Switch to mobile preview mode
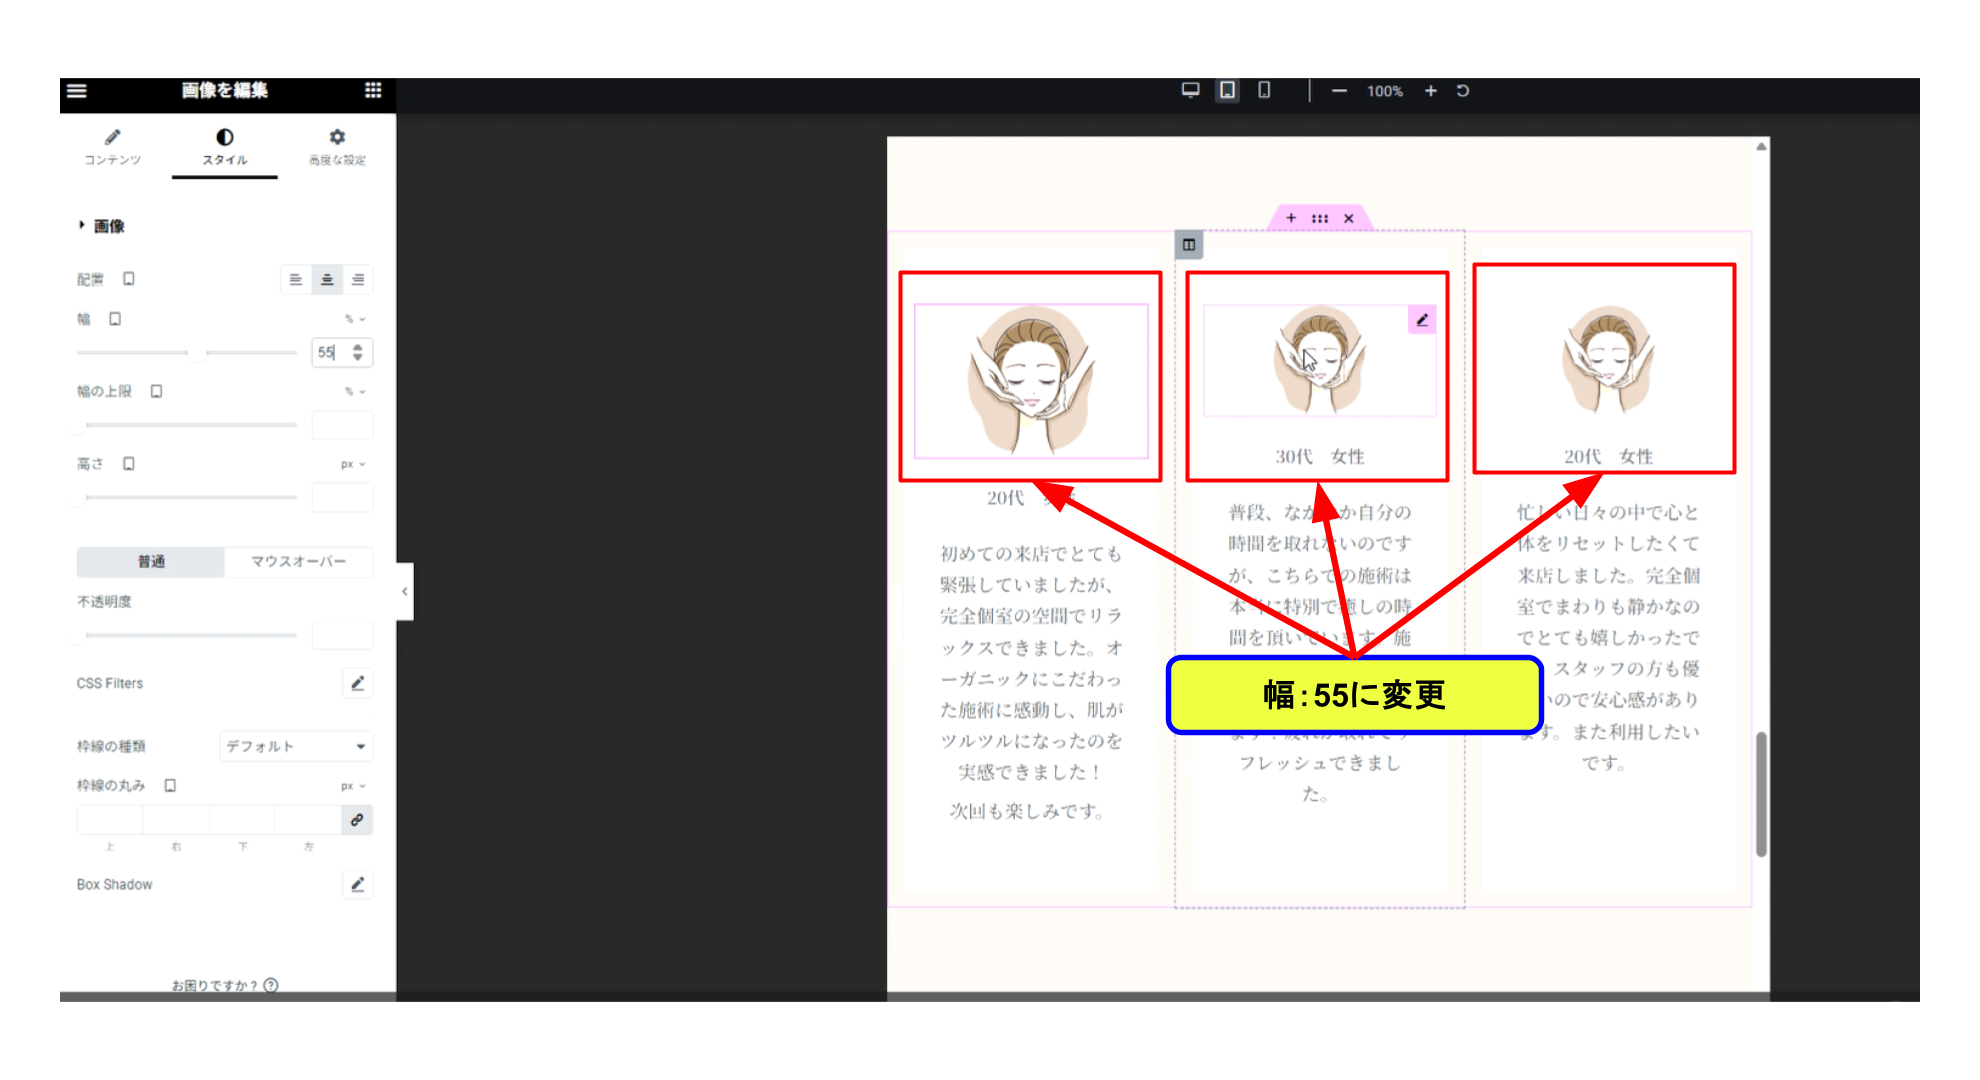The width and height of the screenshot is (1980, 1080). tap(1264, 91)
